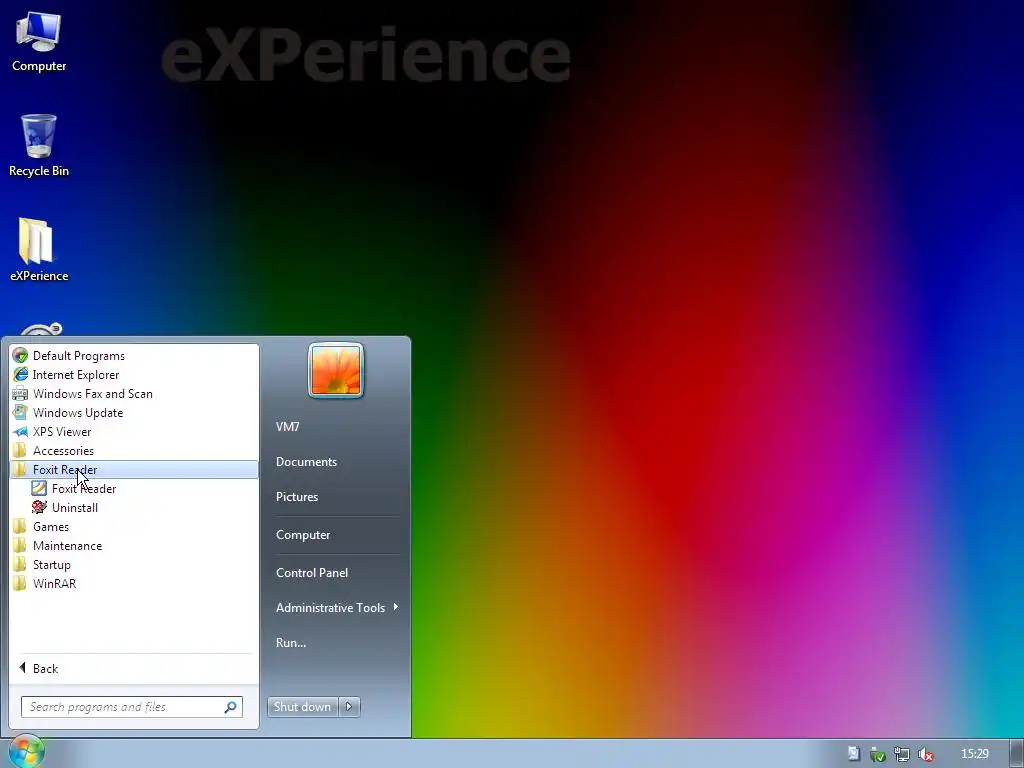Expand the Accessories folder

tap(134, 451)
